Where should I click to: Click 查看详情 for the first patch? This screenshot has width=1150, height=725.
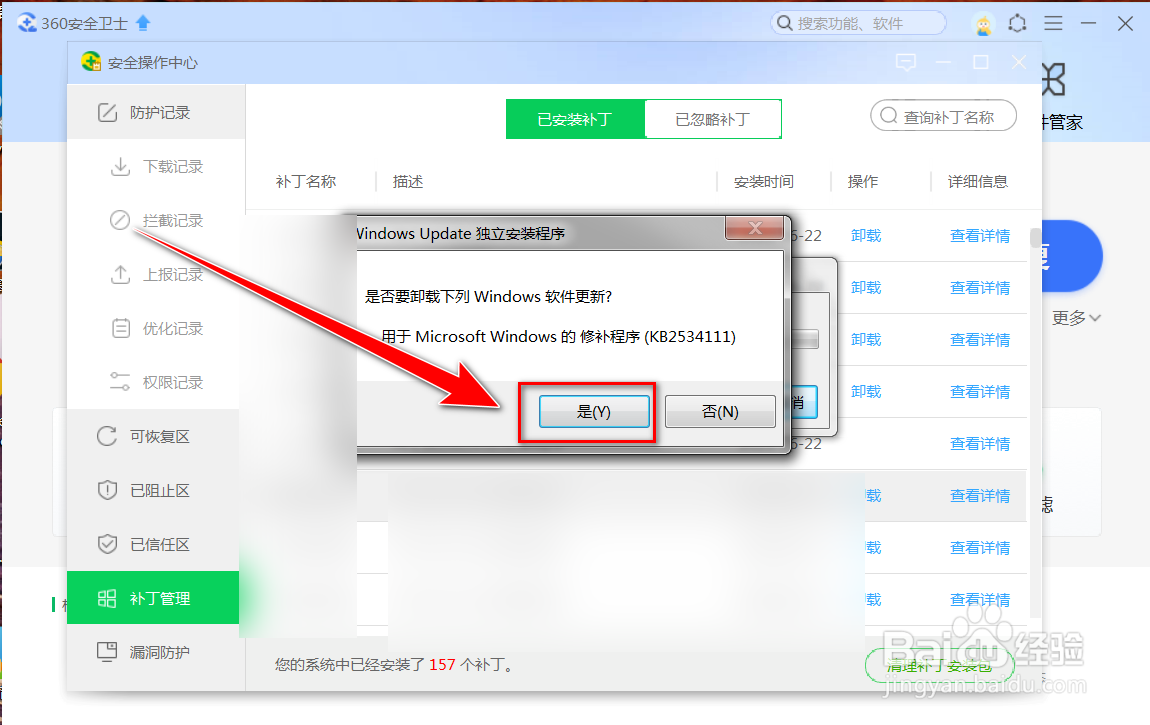click(981, 235)
